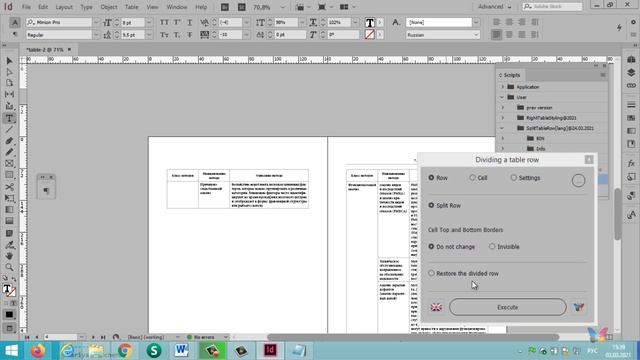Select the Rectangle Frame tool

(x=9, y=164)
